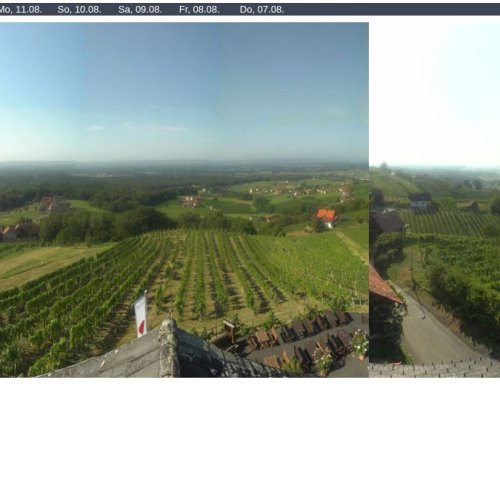Viewport: 500px width, 500px height.
Task: Open the vineyard panorama webcam image with blue sky
Action: tap(184, 200)
